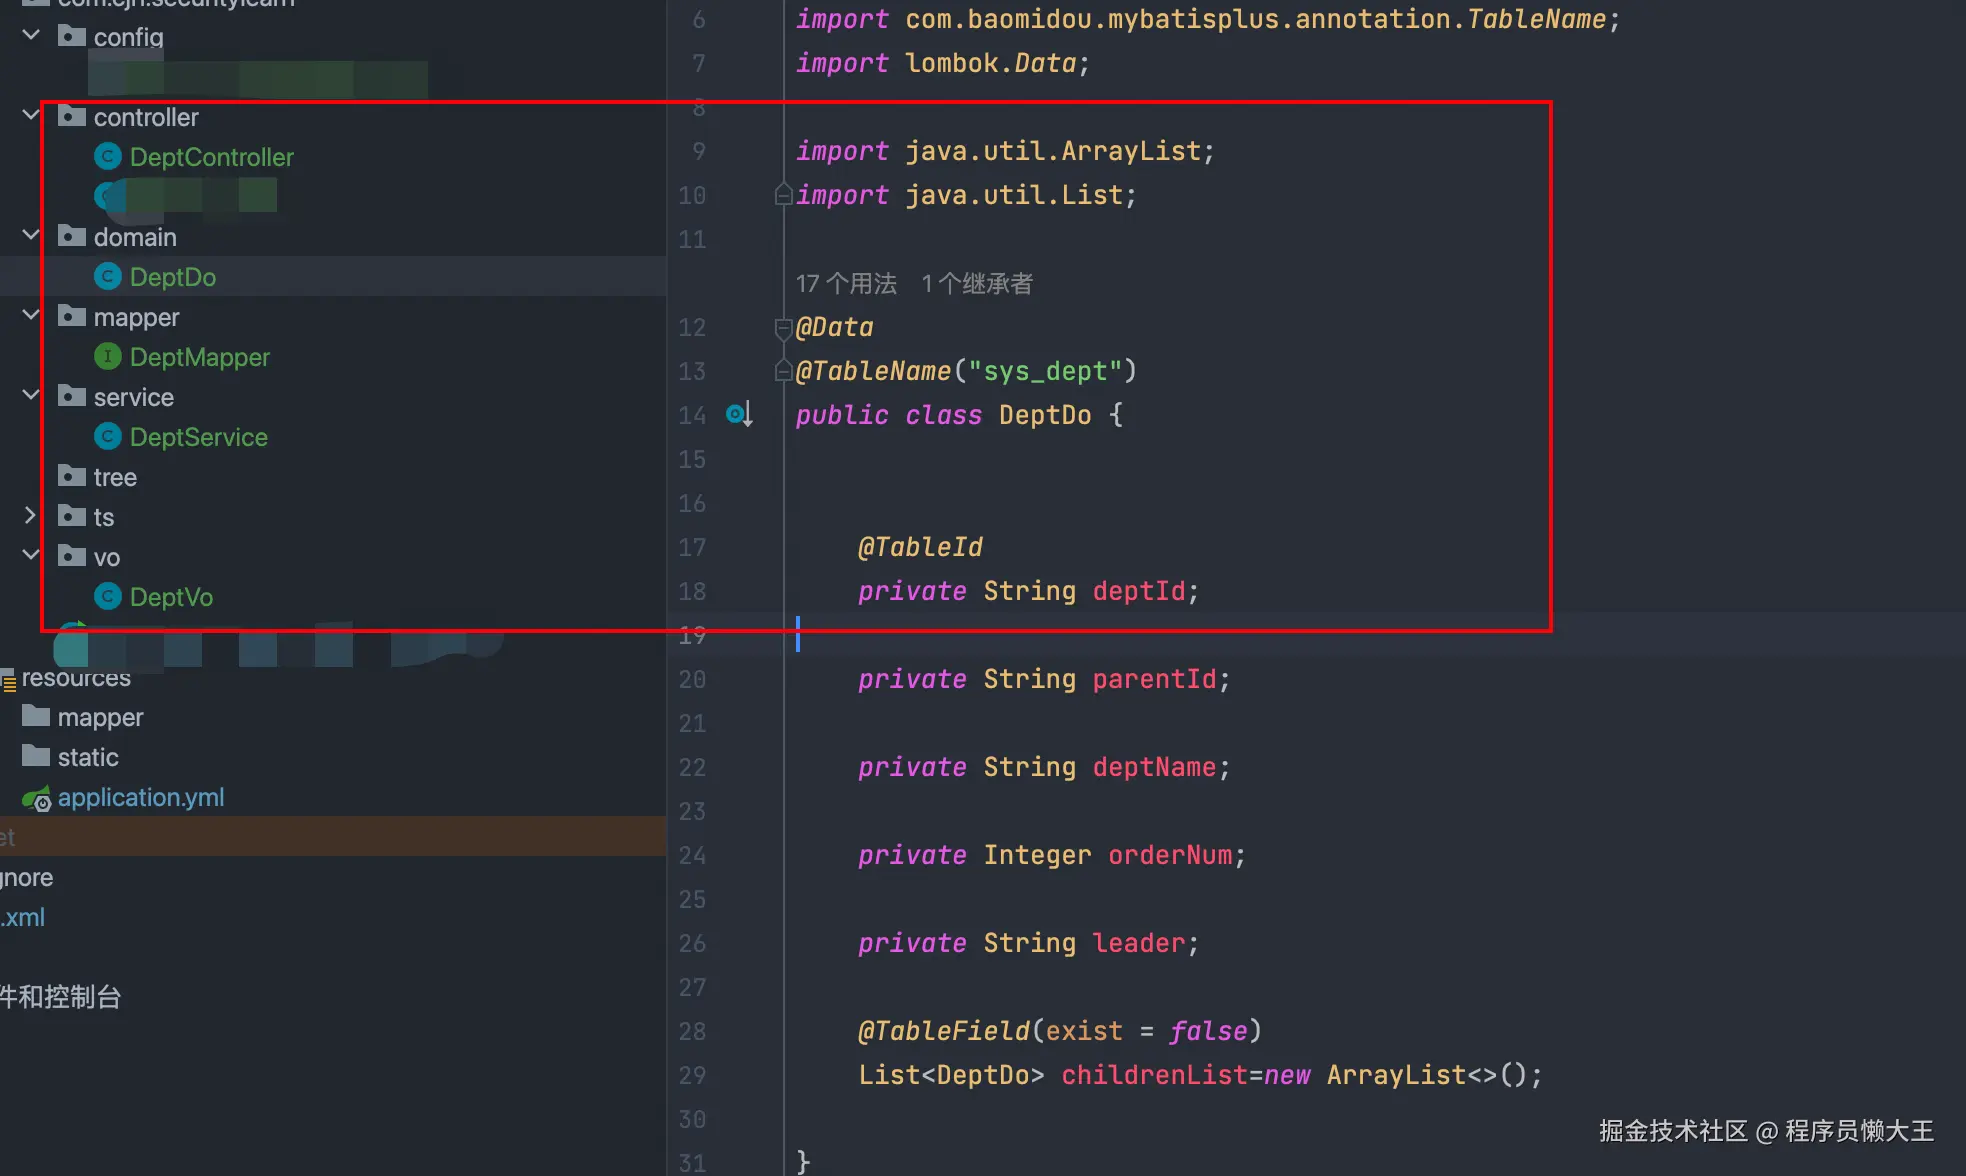Click the DeptMapper interface icon
1966x1176 pixels.
tap(108, 357)
